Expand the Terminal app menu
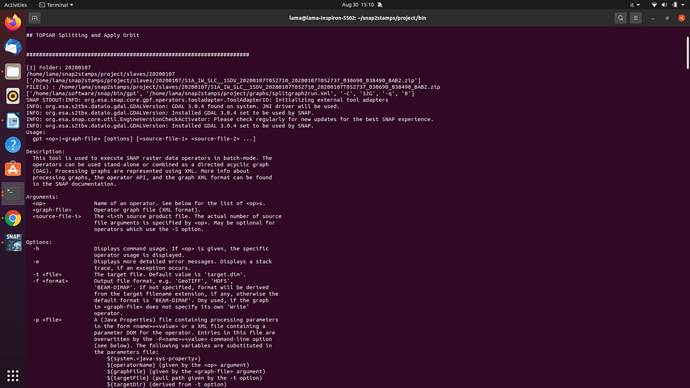 pyautogui.click(x=56, y=5)
